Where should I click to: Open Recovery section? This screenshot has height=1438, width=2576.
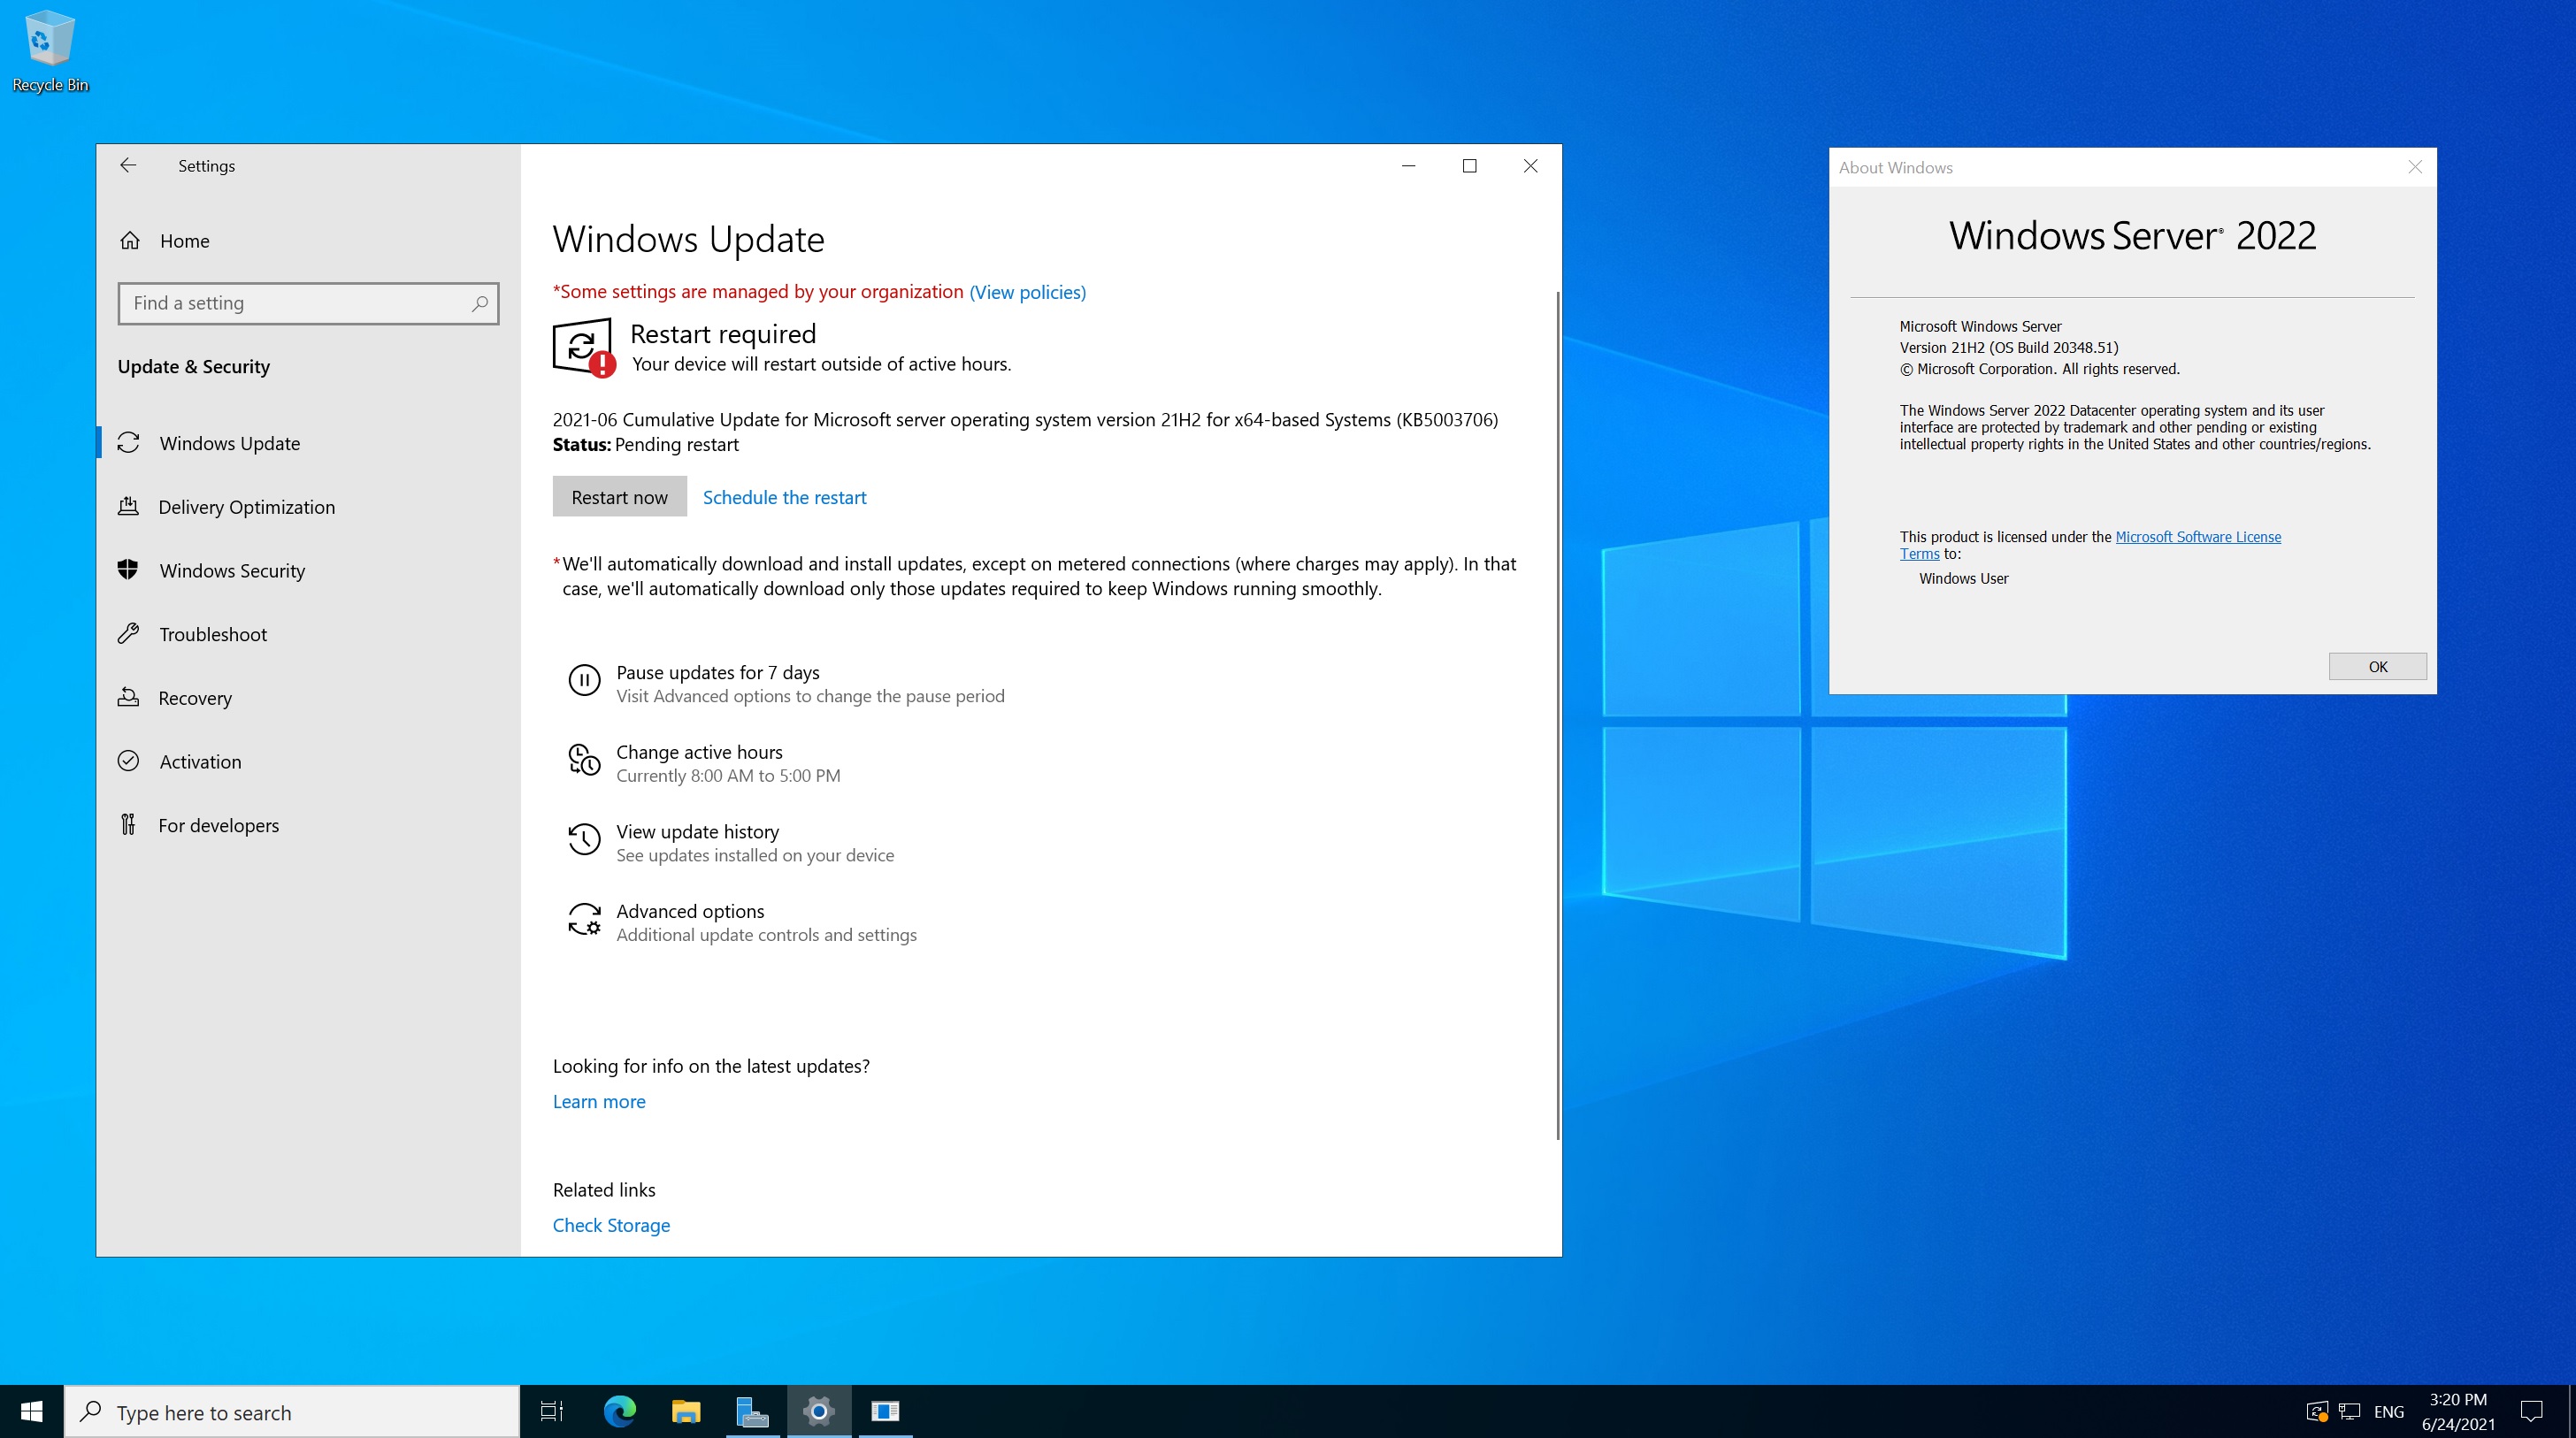pos(308,698)
